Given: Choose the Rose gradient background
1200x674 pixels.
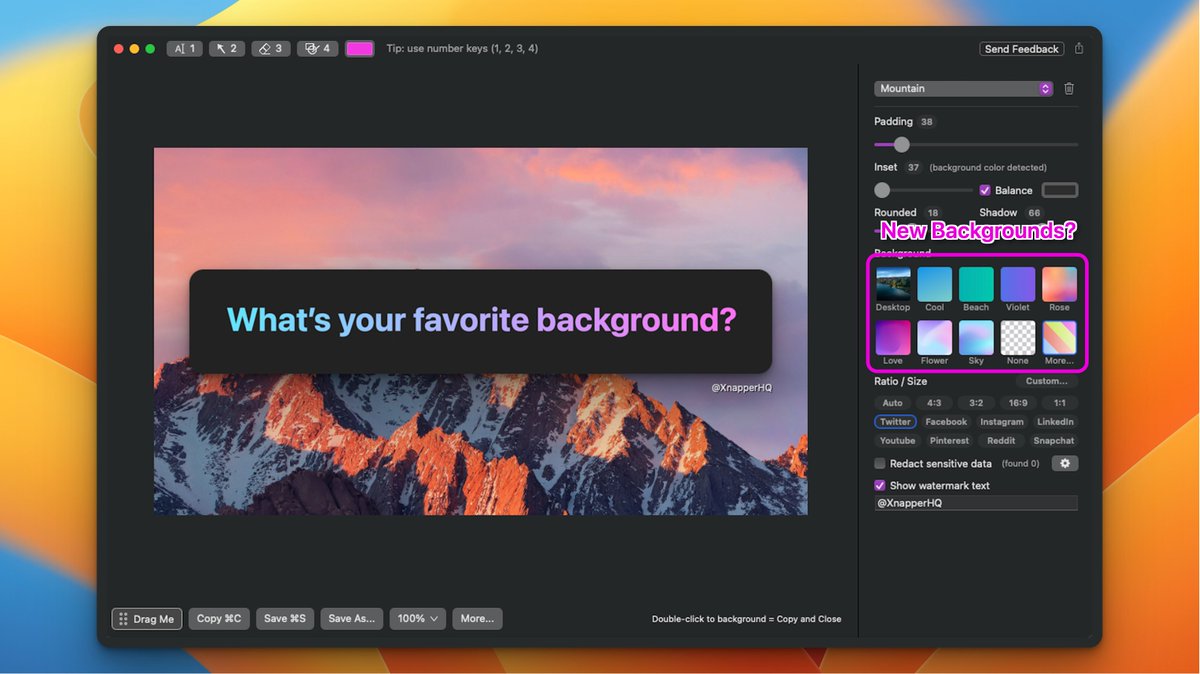Looking at the screenshot, I should click(x=1060, y=284).
